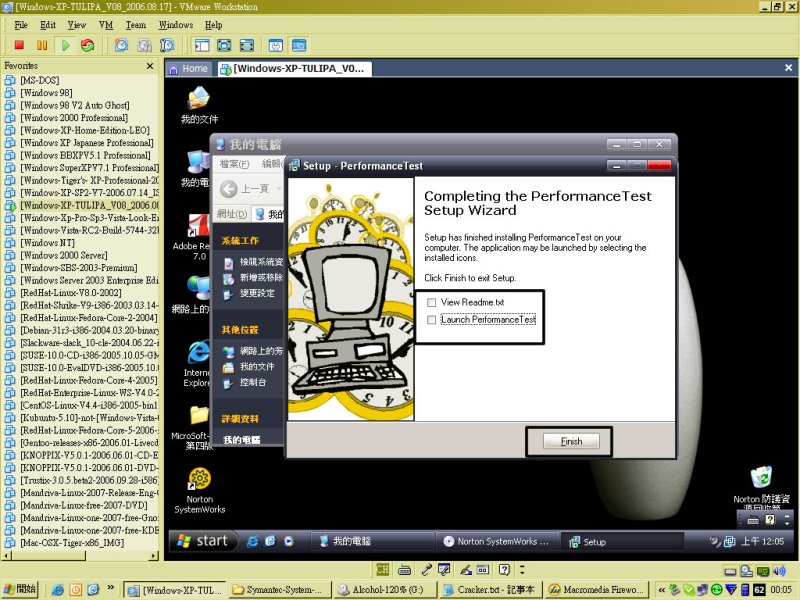Show the console view toolbar icon

point(299,45)
